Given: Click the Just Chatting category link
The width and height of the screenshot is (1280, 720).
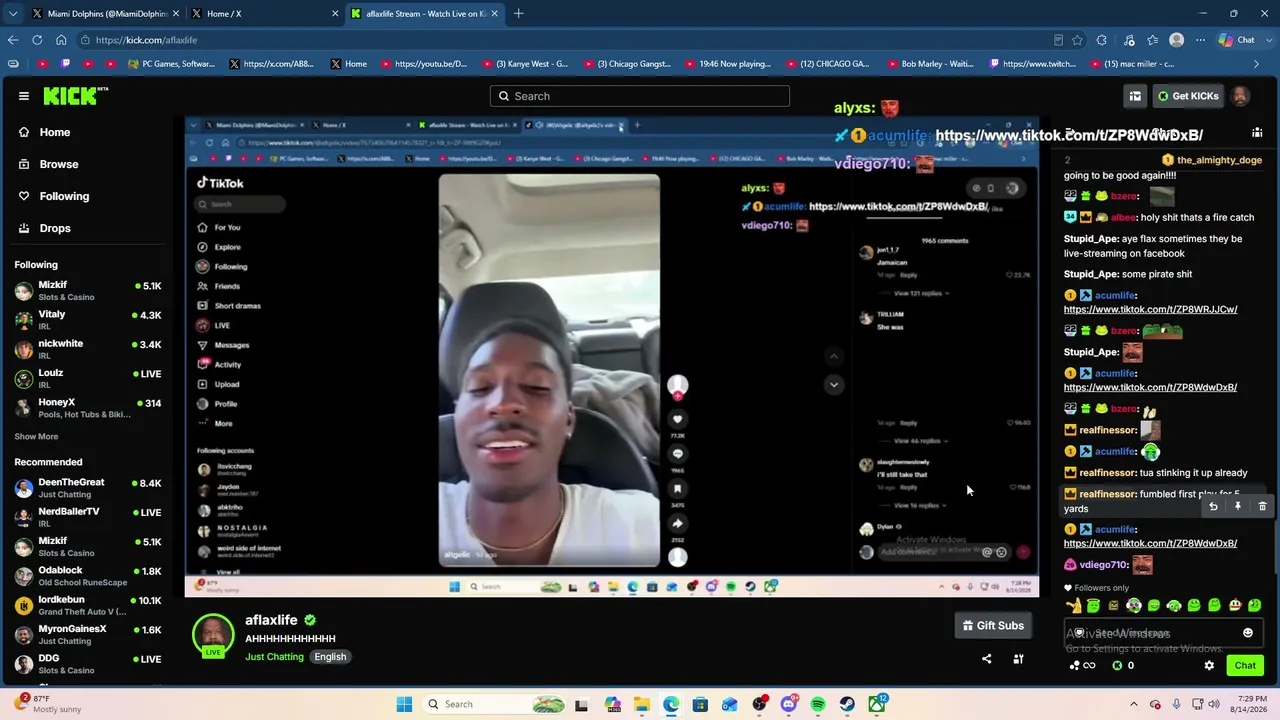Looking at the screenshot, I should tap(274, 657).
